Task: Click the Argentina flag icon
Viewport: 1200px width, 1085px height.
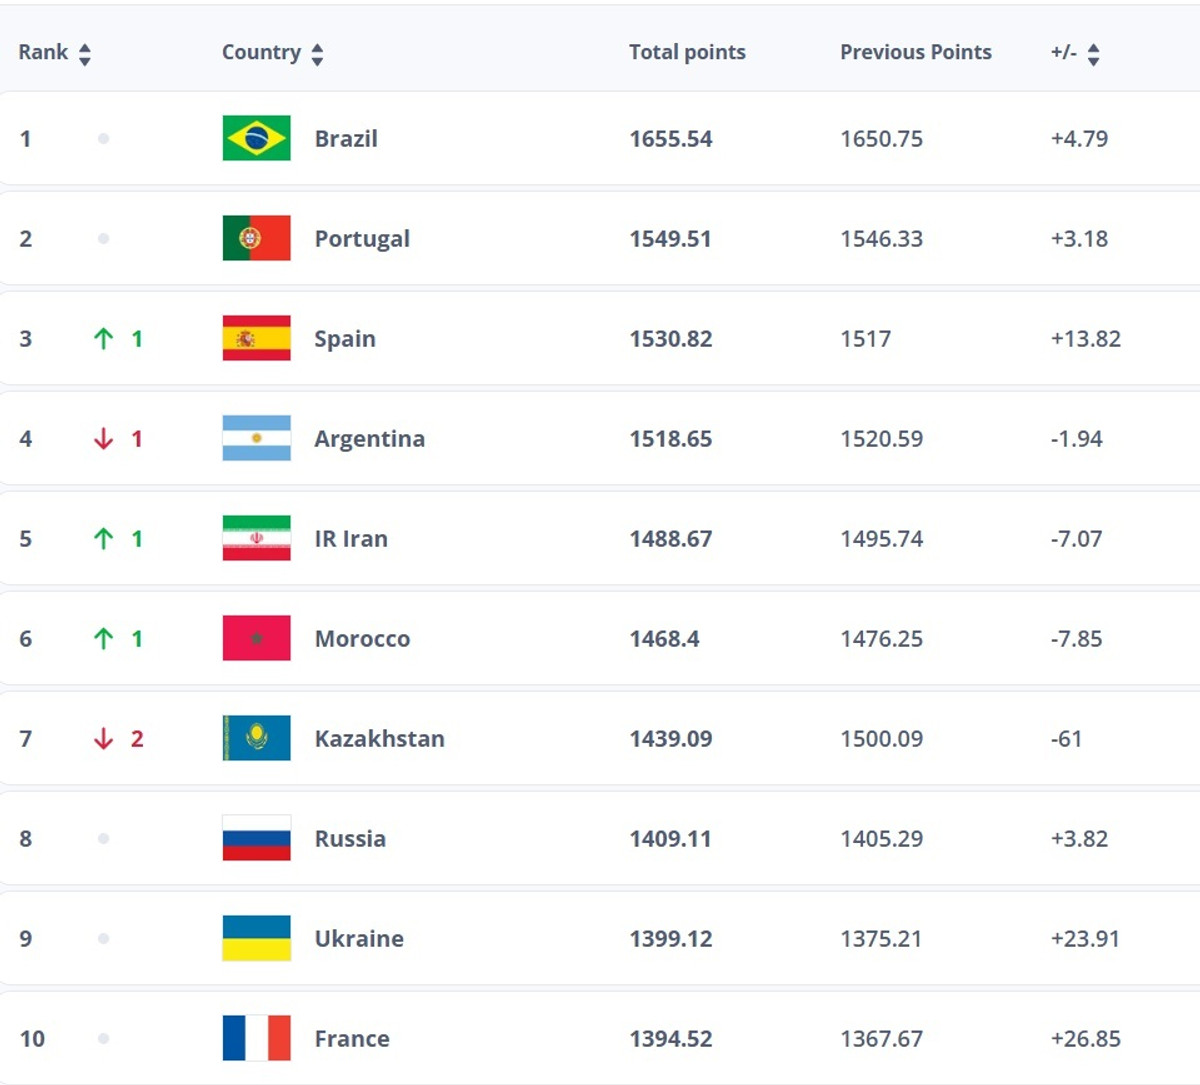Action: [256, 438]
